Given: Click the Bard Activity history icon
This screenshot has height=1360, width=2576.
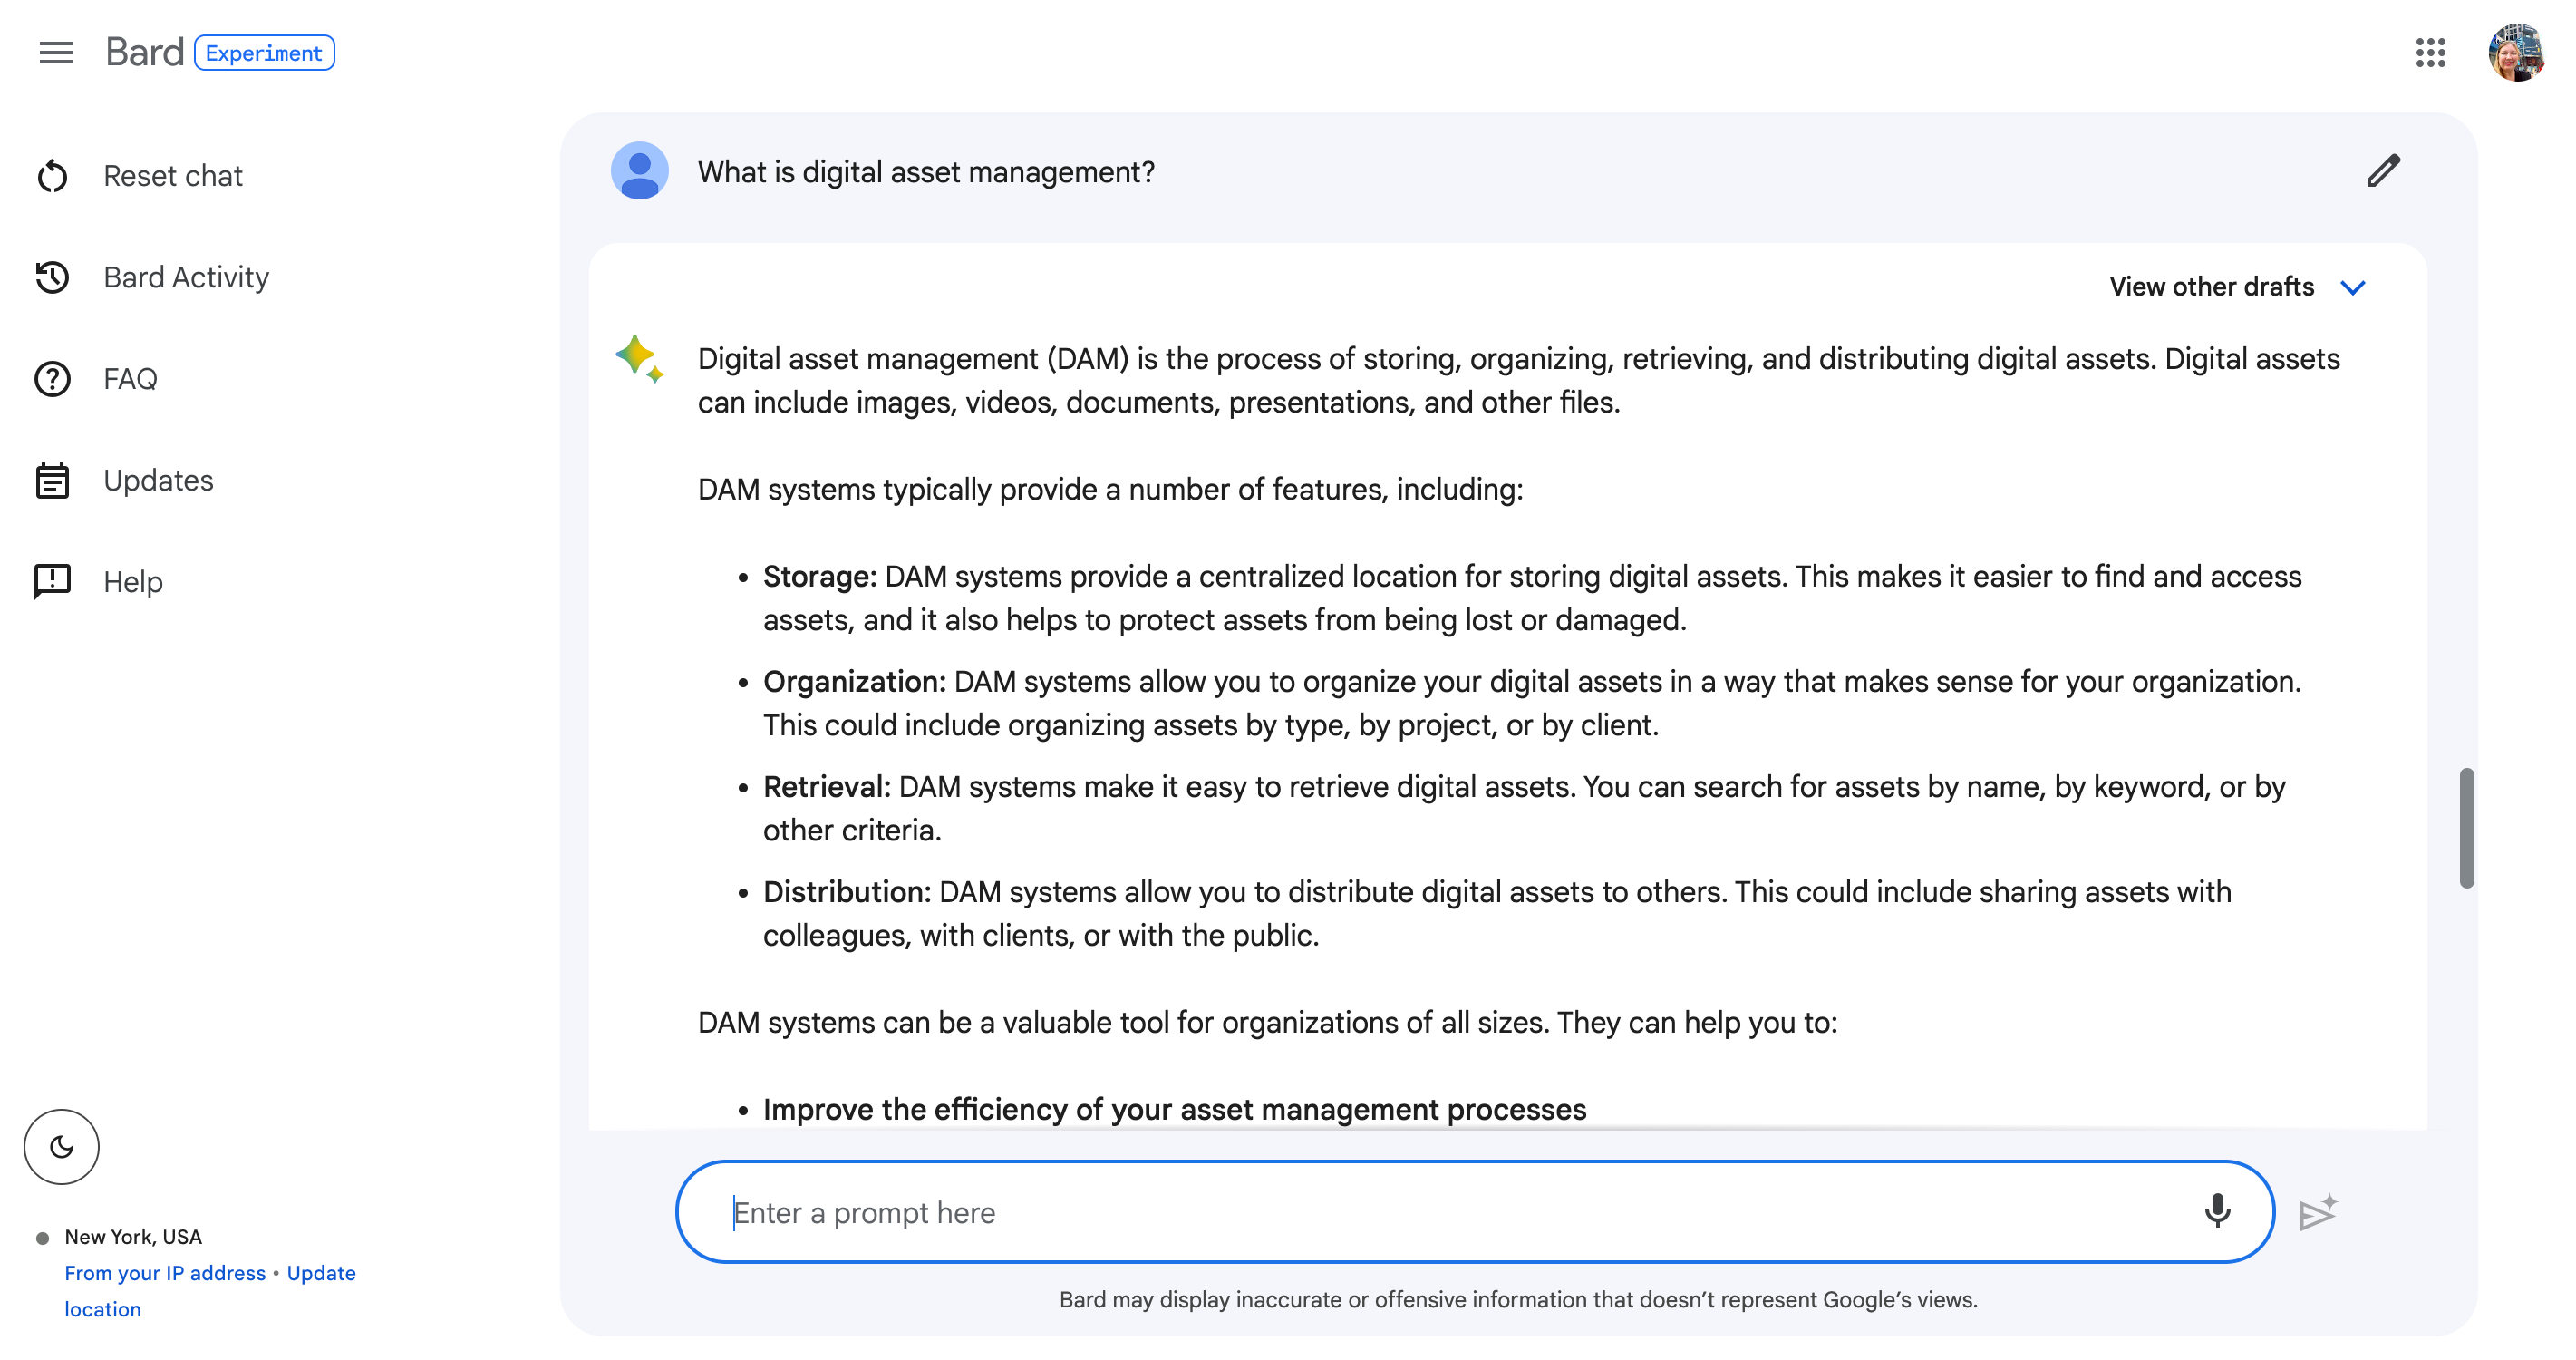Looking at the screenshot, I should pos(52,277).
